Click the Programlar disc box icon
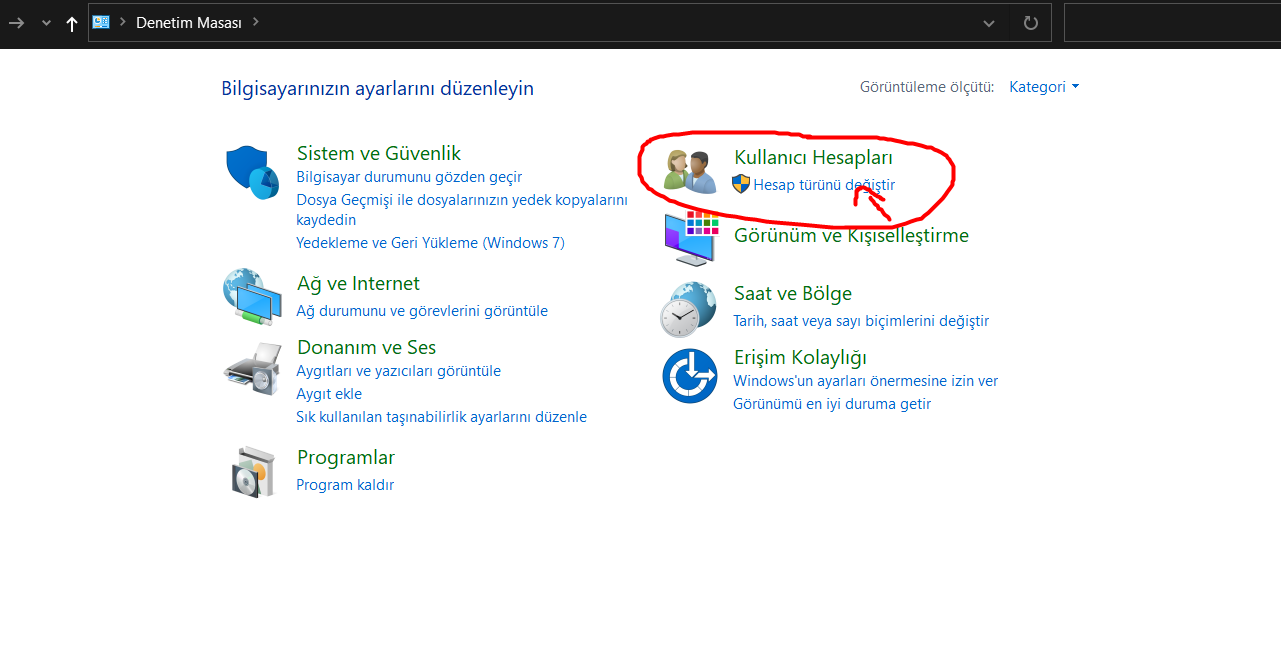1281x663 pixels. pyautogui.click(x=252, y=472)
